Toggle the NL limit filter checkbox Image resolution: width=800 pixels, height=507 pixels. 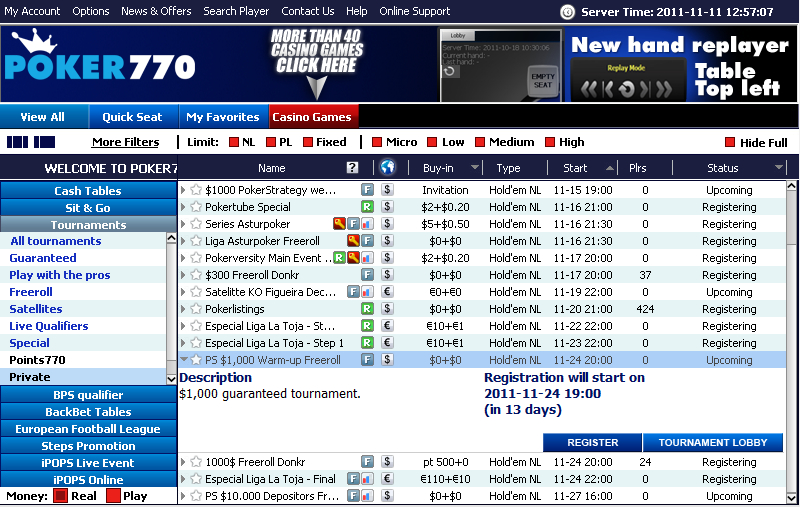tap(234, 142)
